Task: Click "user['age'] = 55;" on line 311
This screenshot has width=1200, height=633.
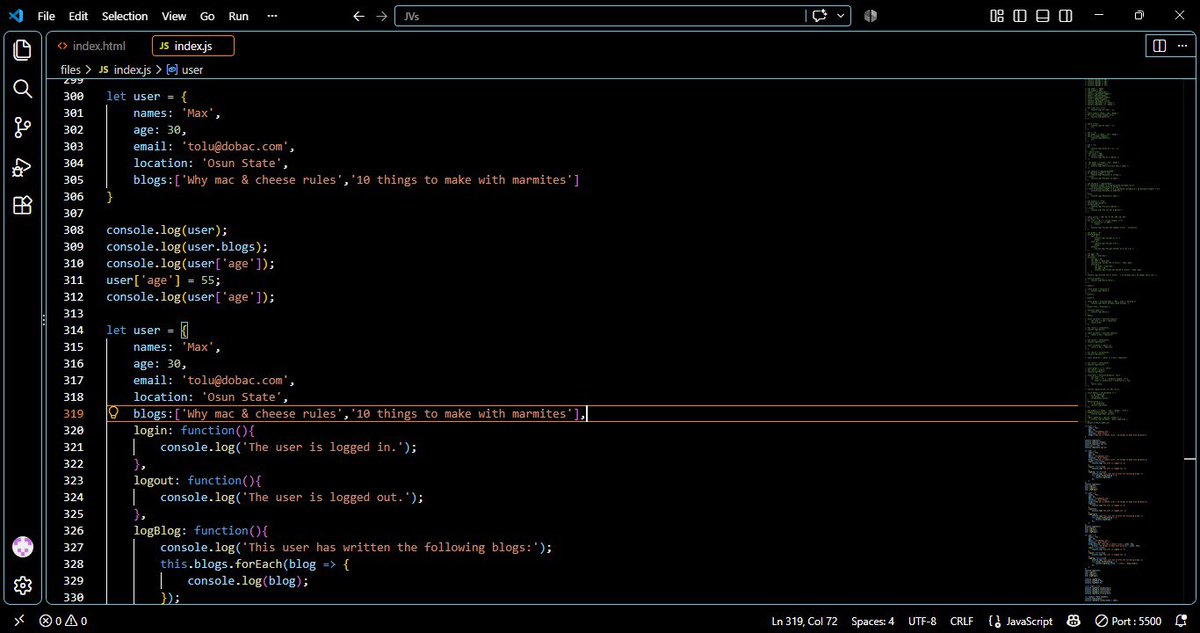Action: 164,280
